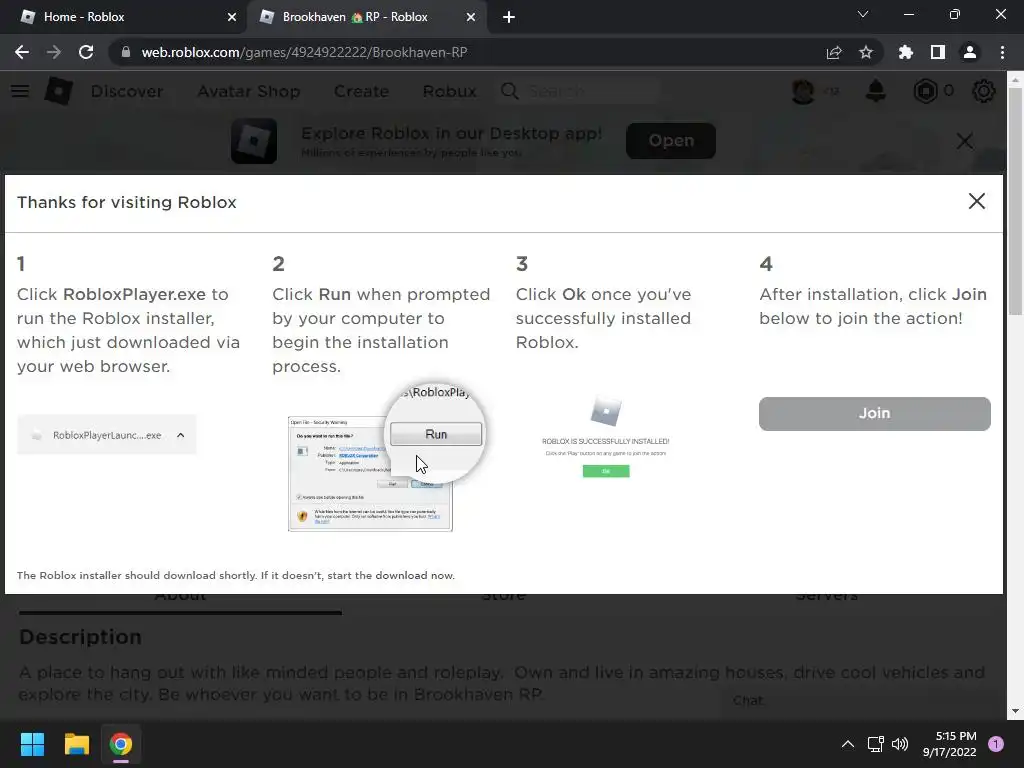
Task: Open the Create menu item
Action: coord(361,91)
